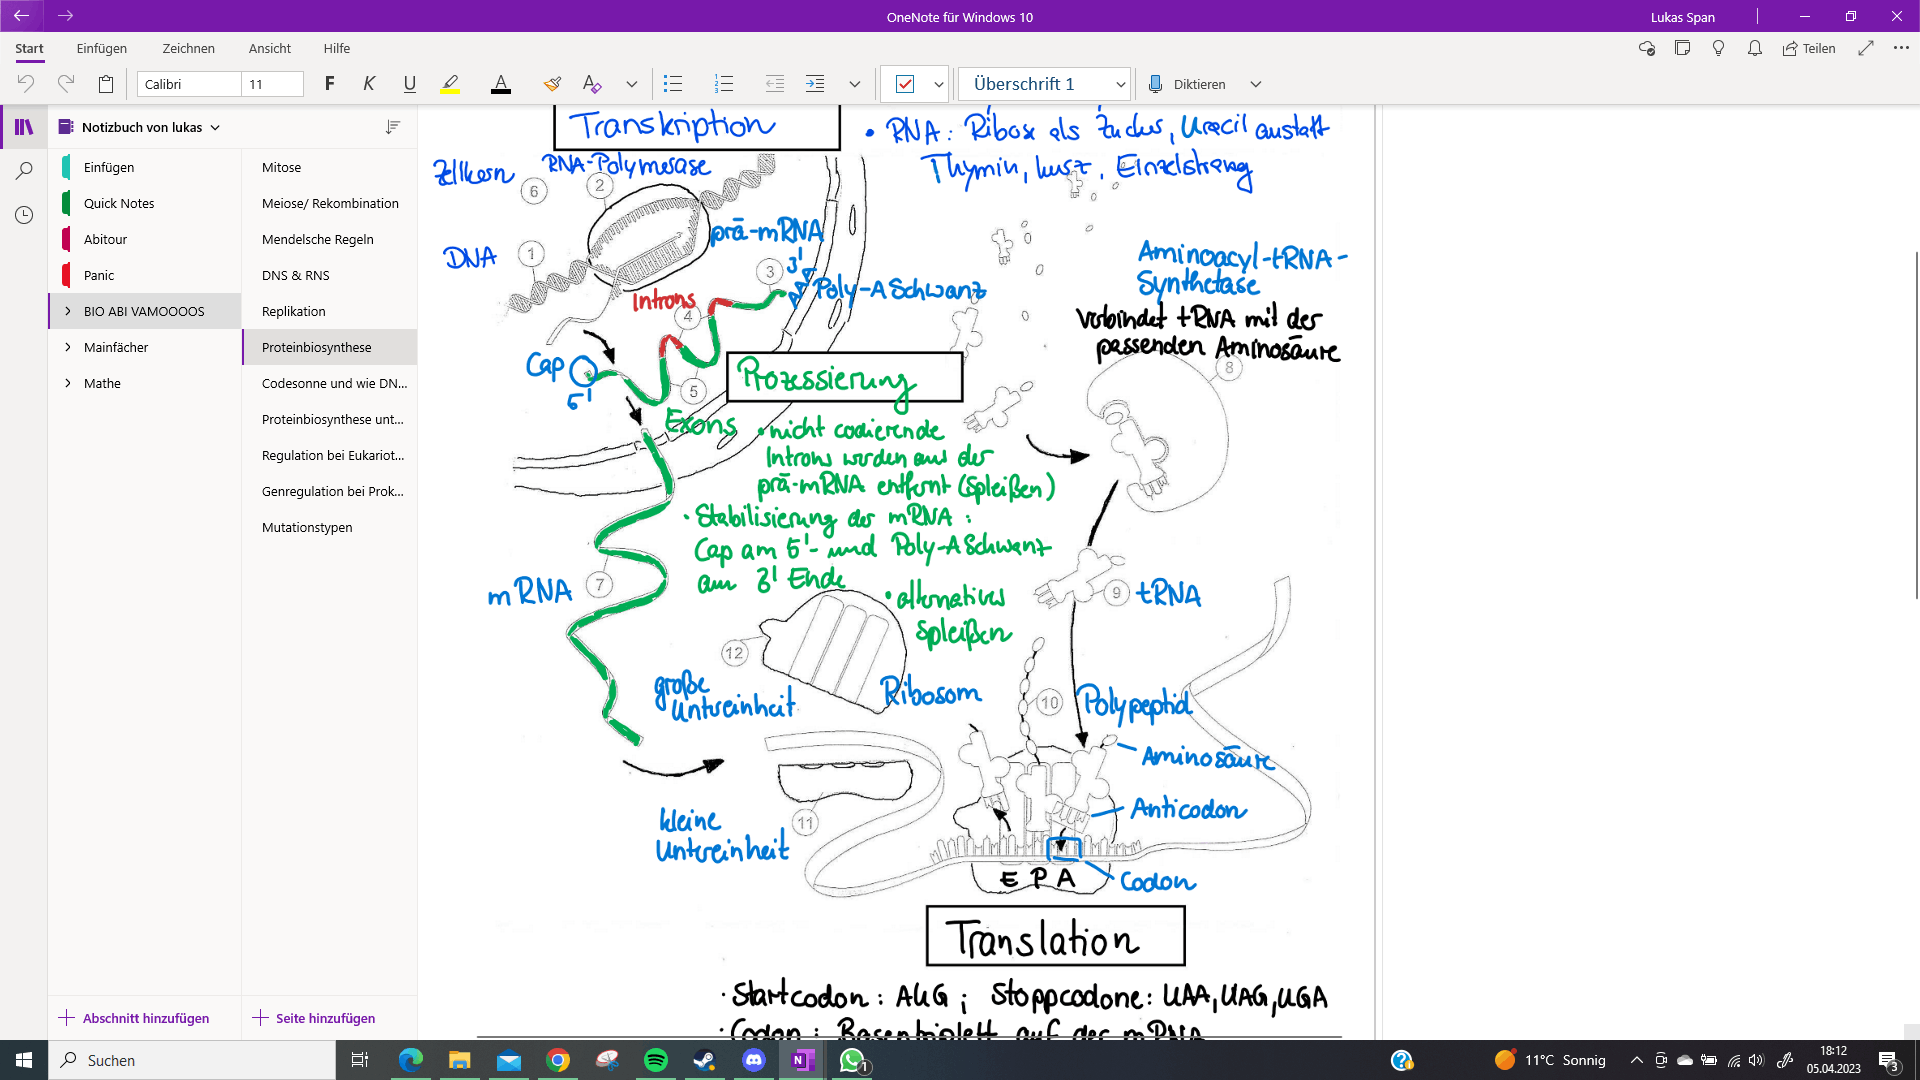The height and width of the screenshot is (1080, 1920).
Task: Apply the font color swatch
Action: click(501, 84)
